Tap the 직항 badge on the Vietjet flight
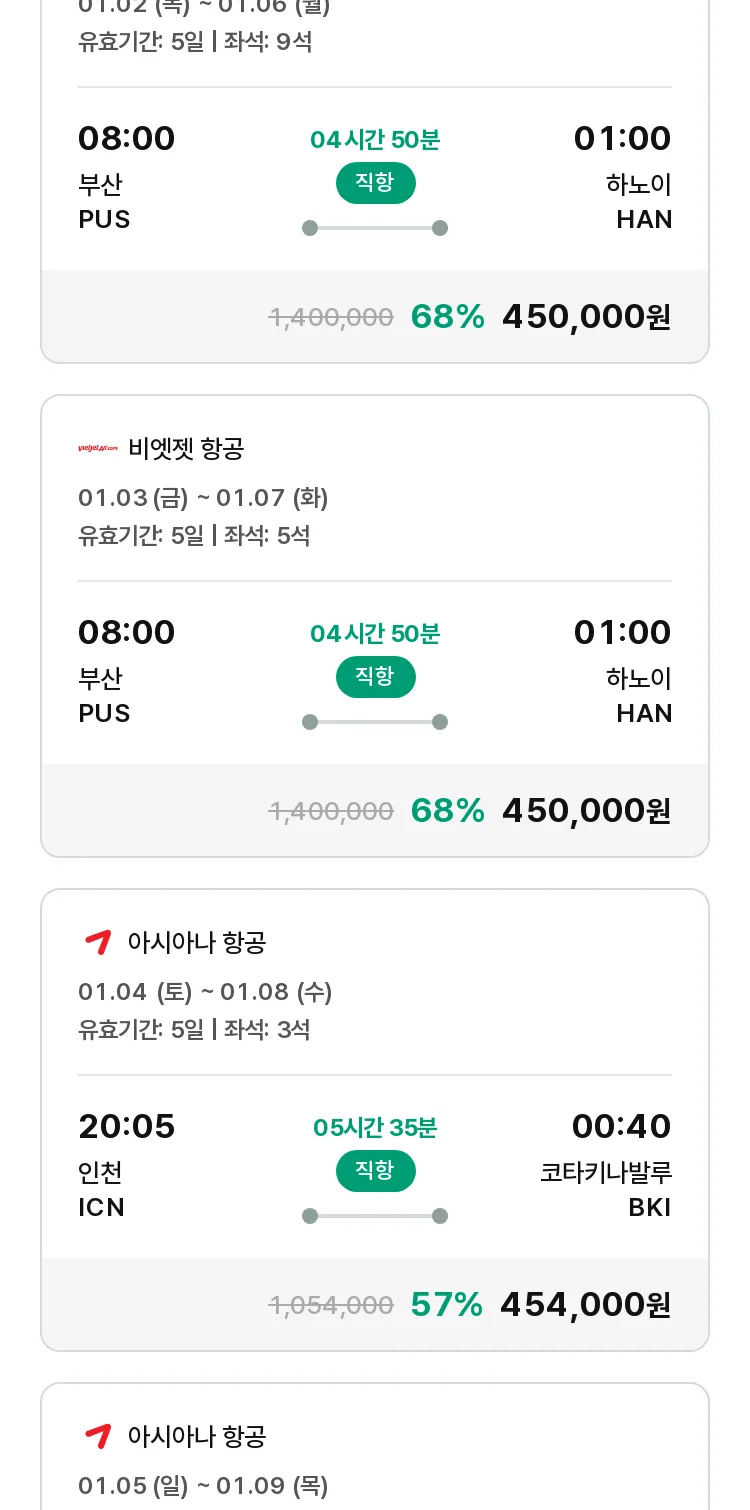 (x=375, y=677)
